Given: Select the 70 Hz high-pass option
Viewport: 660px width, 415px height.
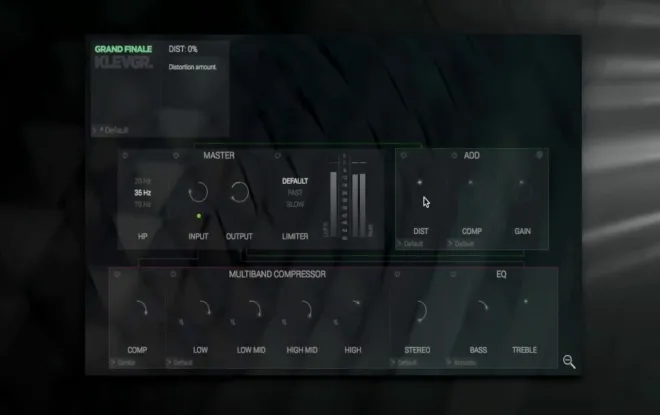Looking at the screenshot, I should click(142, 205).
